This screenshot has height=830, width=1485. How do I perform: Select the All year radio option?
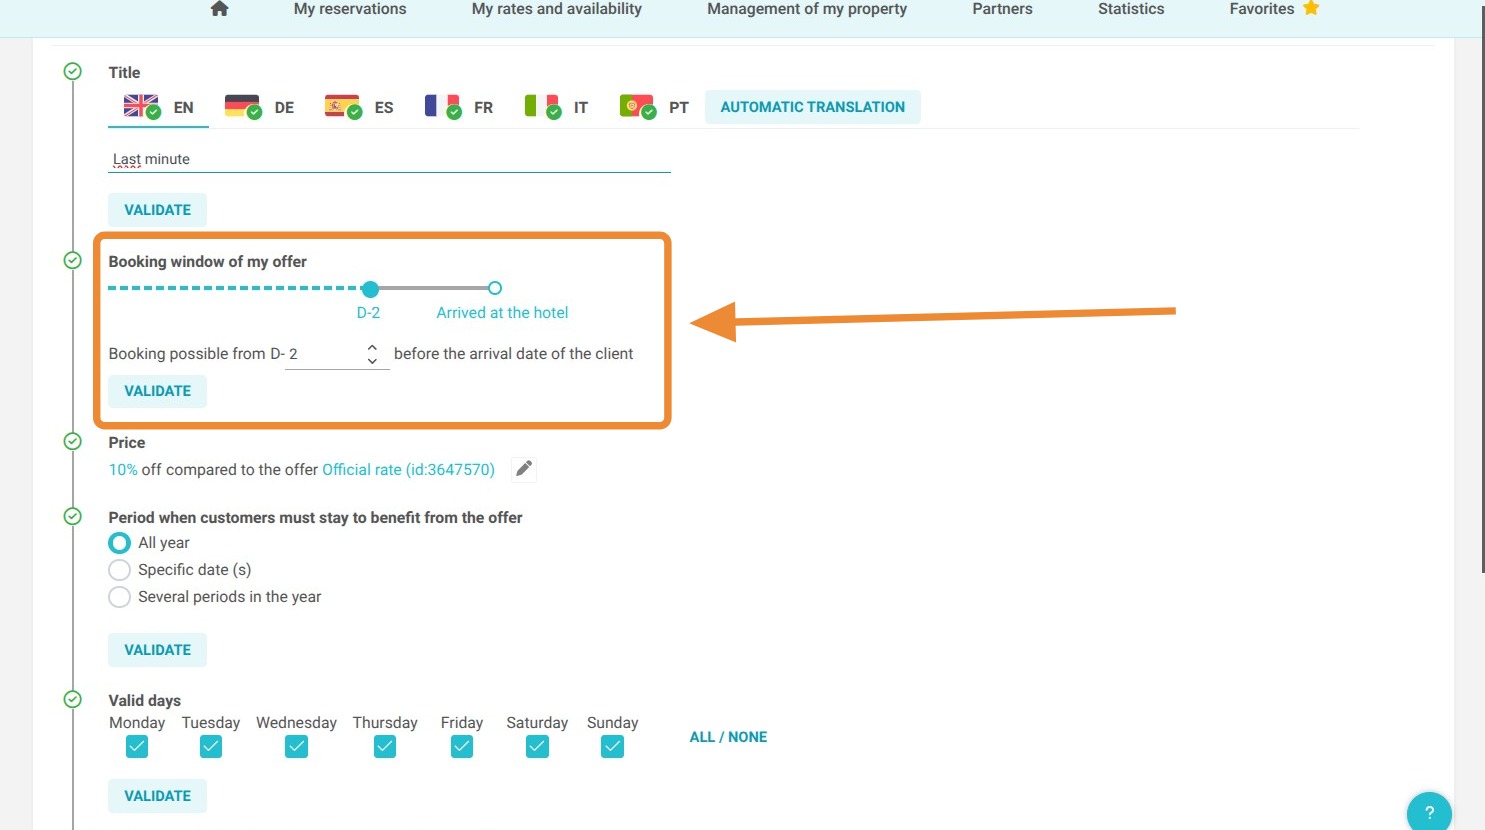[x=119, y=542]
